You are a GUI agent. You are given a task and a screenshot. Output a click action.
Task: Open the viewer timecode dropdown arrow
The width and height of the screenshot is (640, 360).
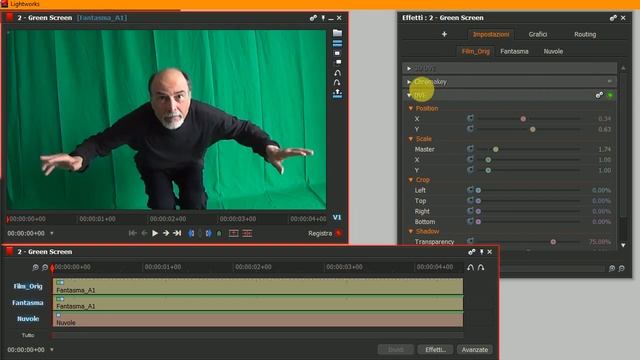[52, 233]
